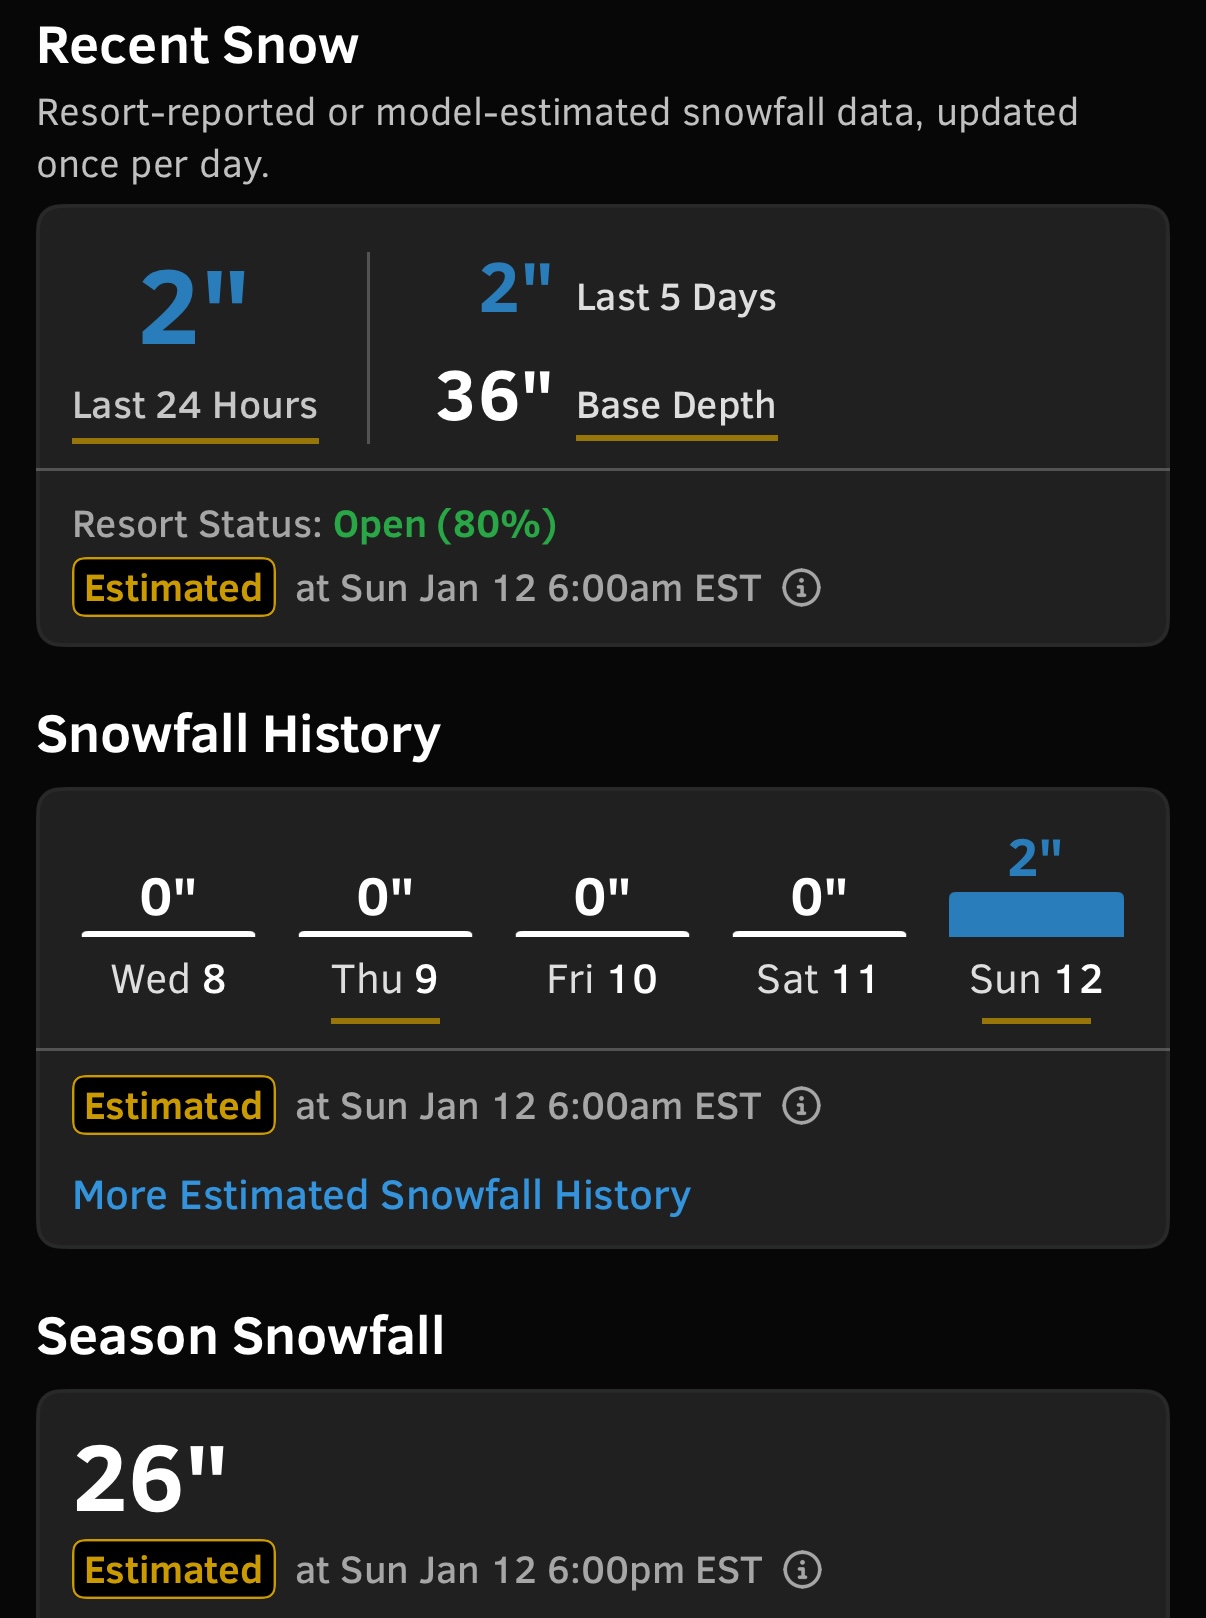Tap the Estimated badge under Snowfall History
This screenshot has width=1206, height=1618.
point(174,1106)
